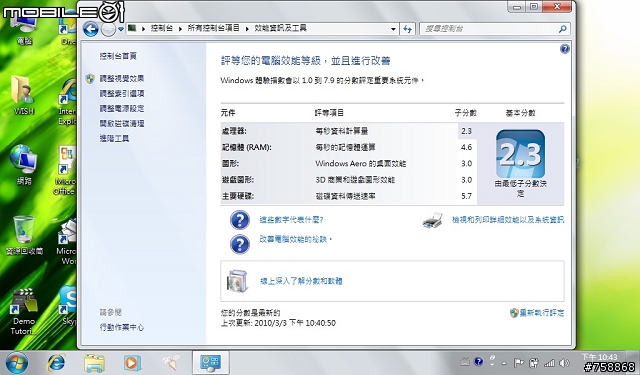Open the recent pages dropdown arrow

[121, 29]
